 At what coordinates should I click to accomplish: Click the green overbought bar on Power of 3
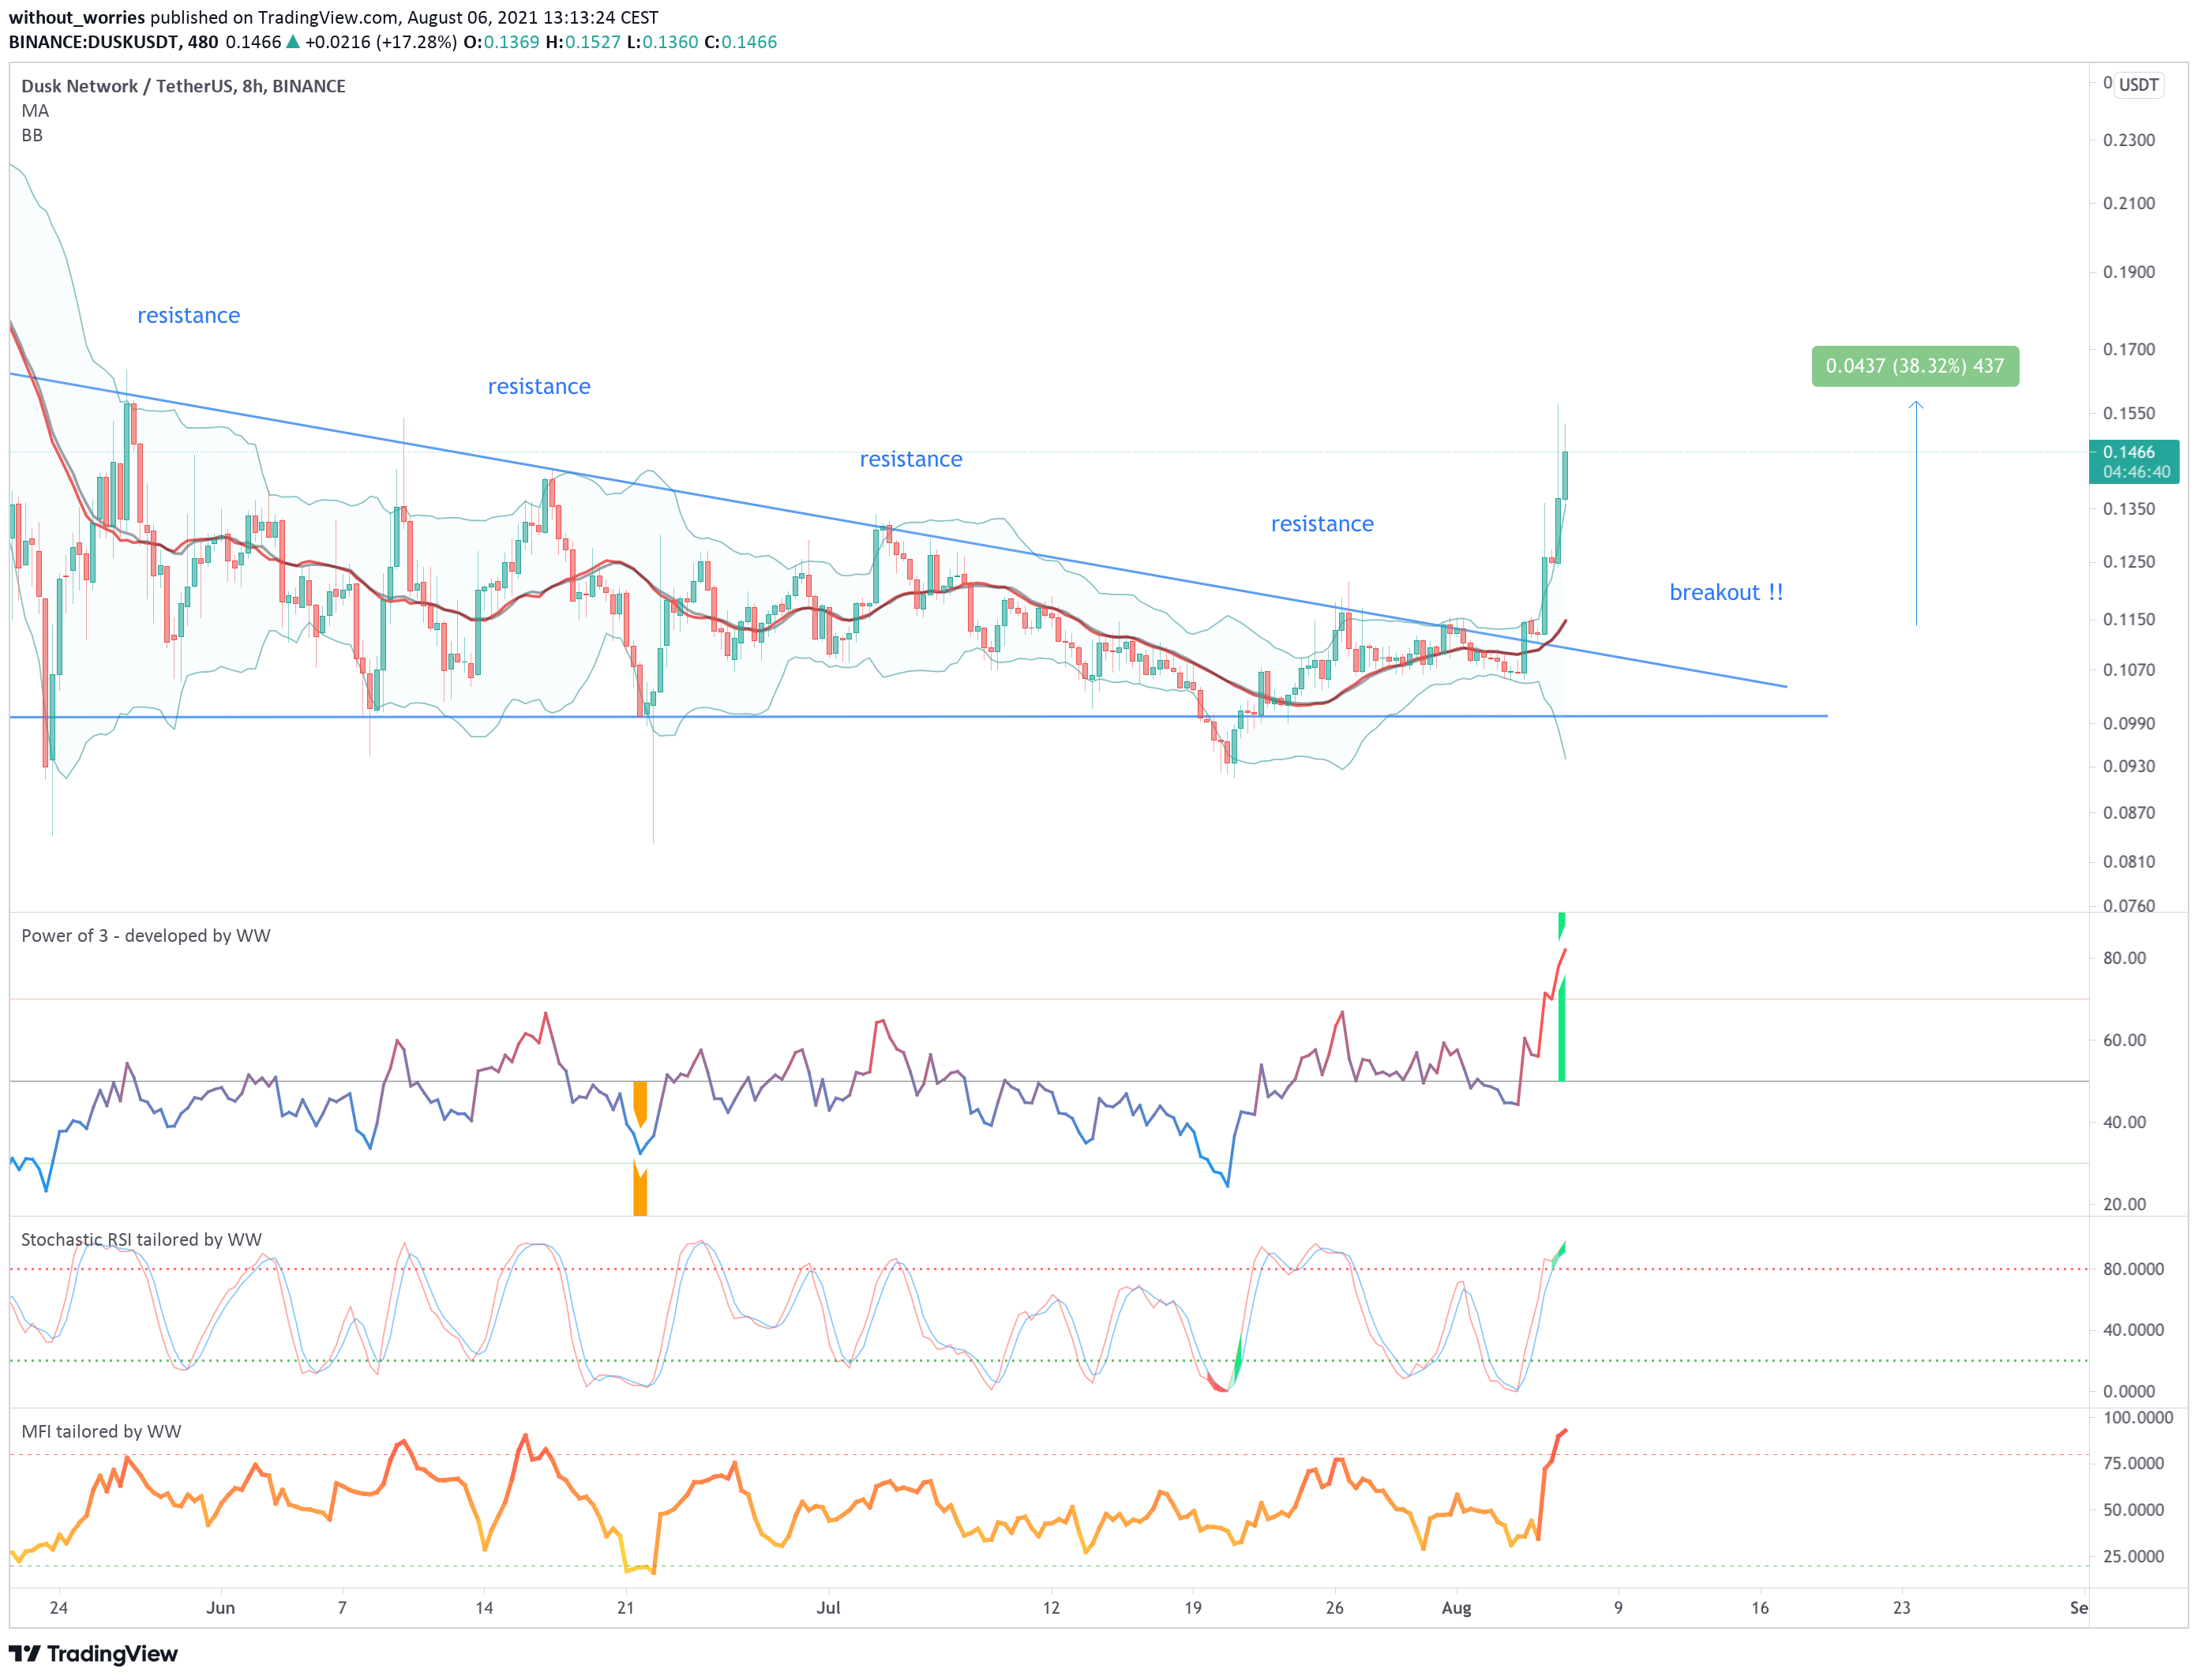click(1561, 1028)
